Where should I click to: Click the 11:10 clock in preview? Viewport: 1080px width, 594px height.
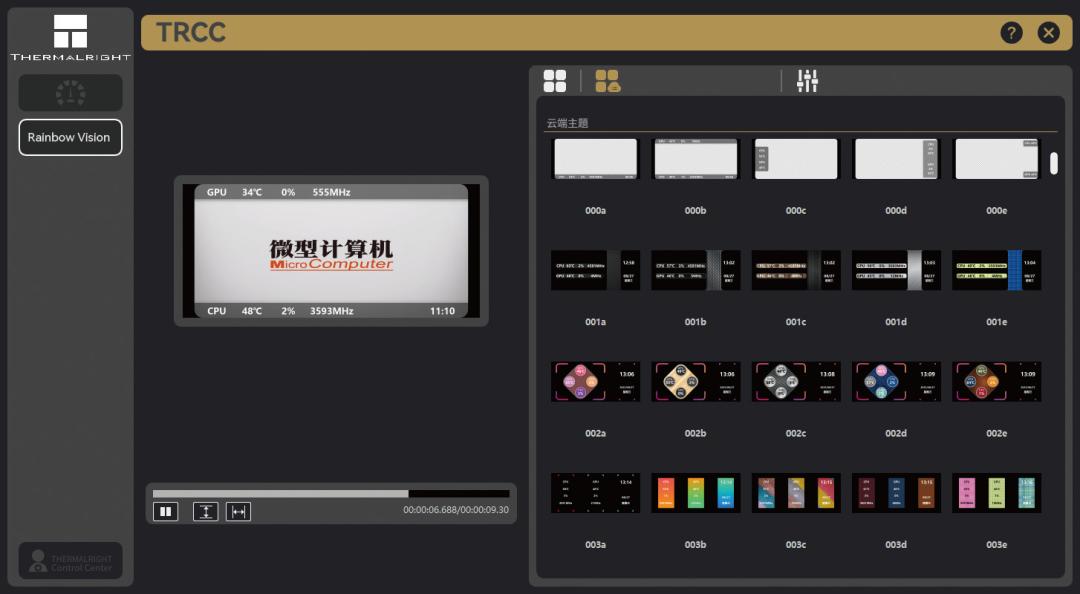click(x=442, y=311)
